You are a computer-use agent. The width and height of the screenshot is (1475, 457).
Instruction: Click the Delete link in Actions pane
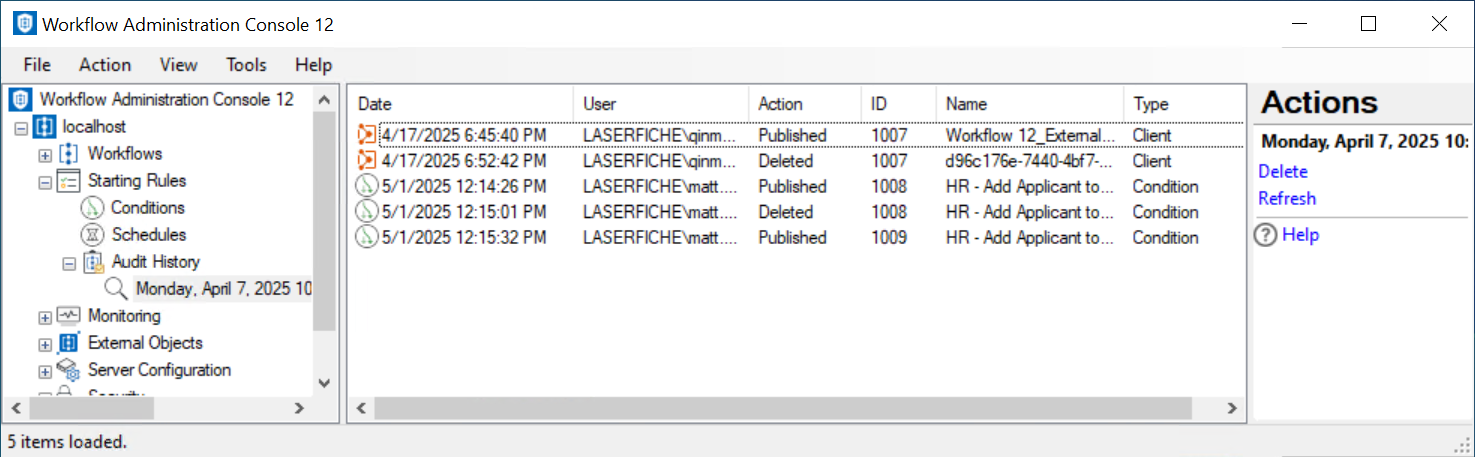[1282, 171]
